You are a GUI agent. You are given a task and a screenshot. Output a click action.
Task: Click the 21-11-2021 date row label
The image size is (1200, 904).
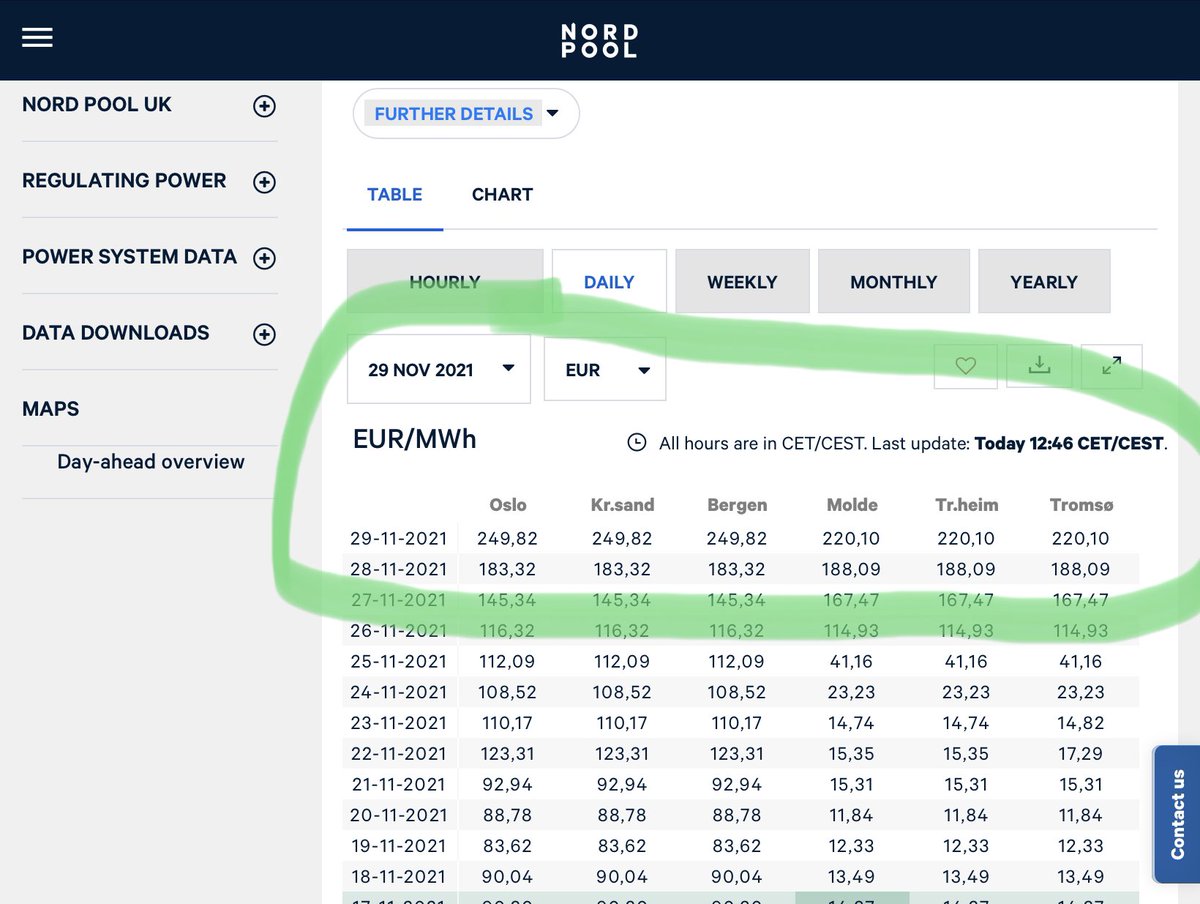coord(398,784)
